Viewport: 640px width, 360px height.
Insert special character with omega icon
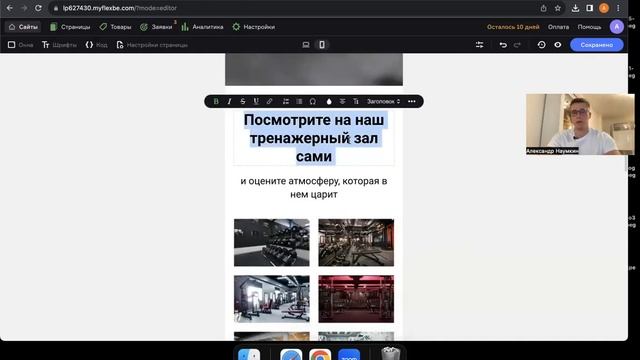coord(313,101)
